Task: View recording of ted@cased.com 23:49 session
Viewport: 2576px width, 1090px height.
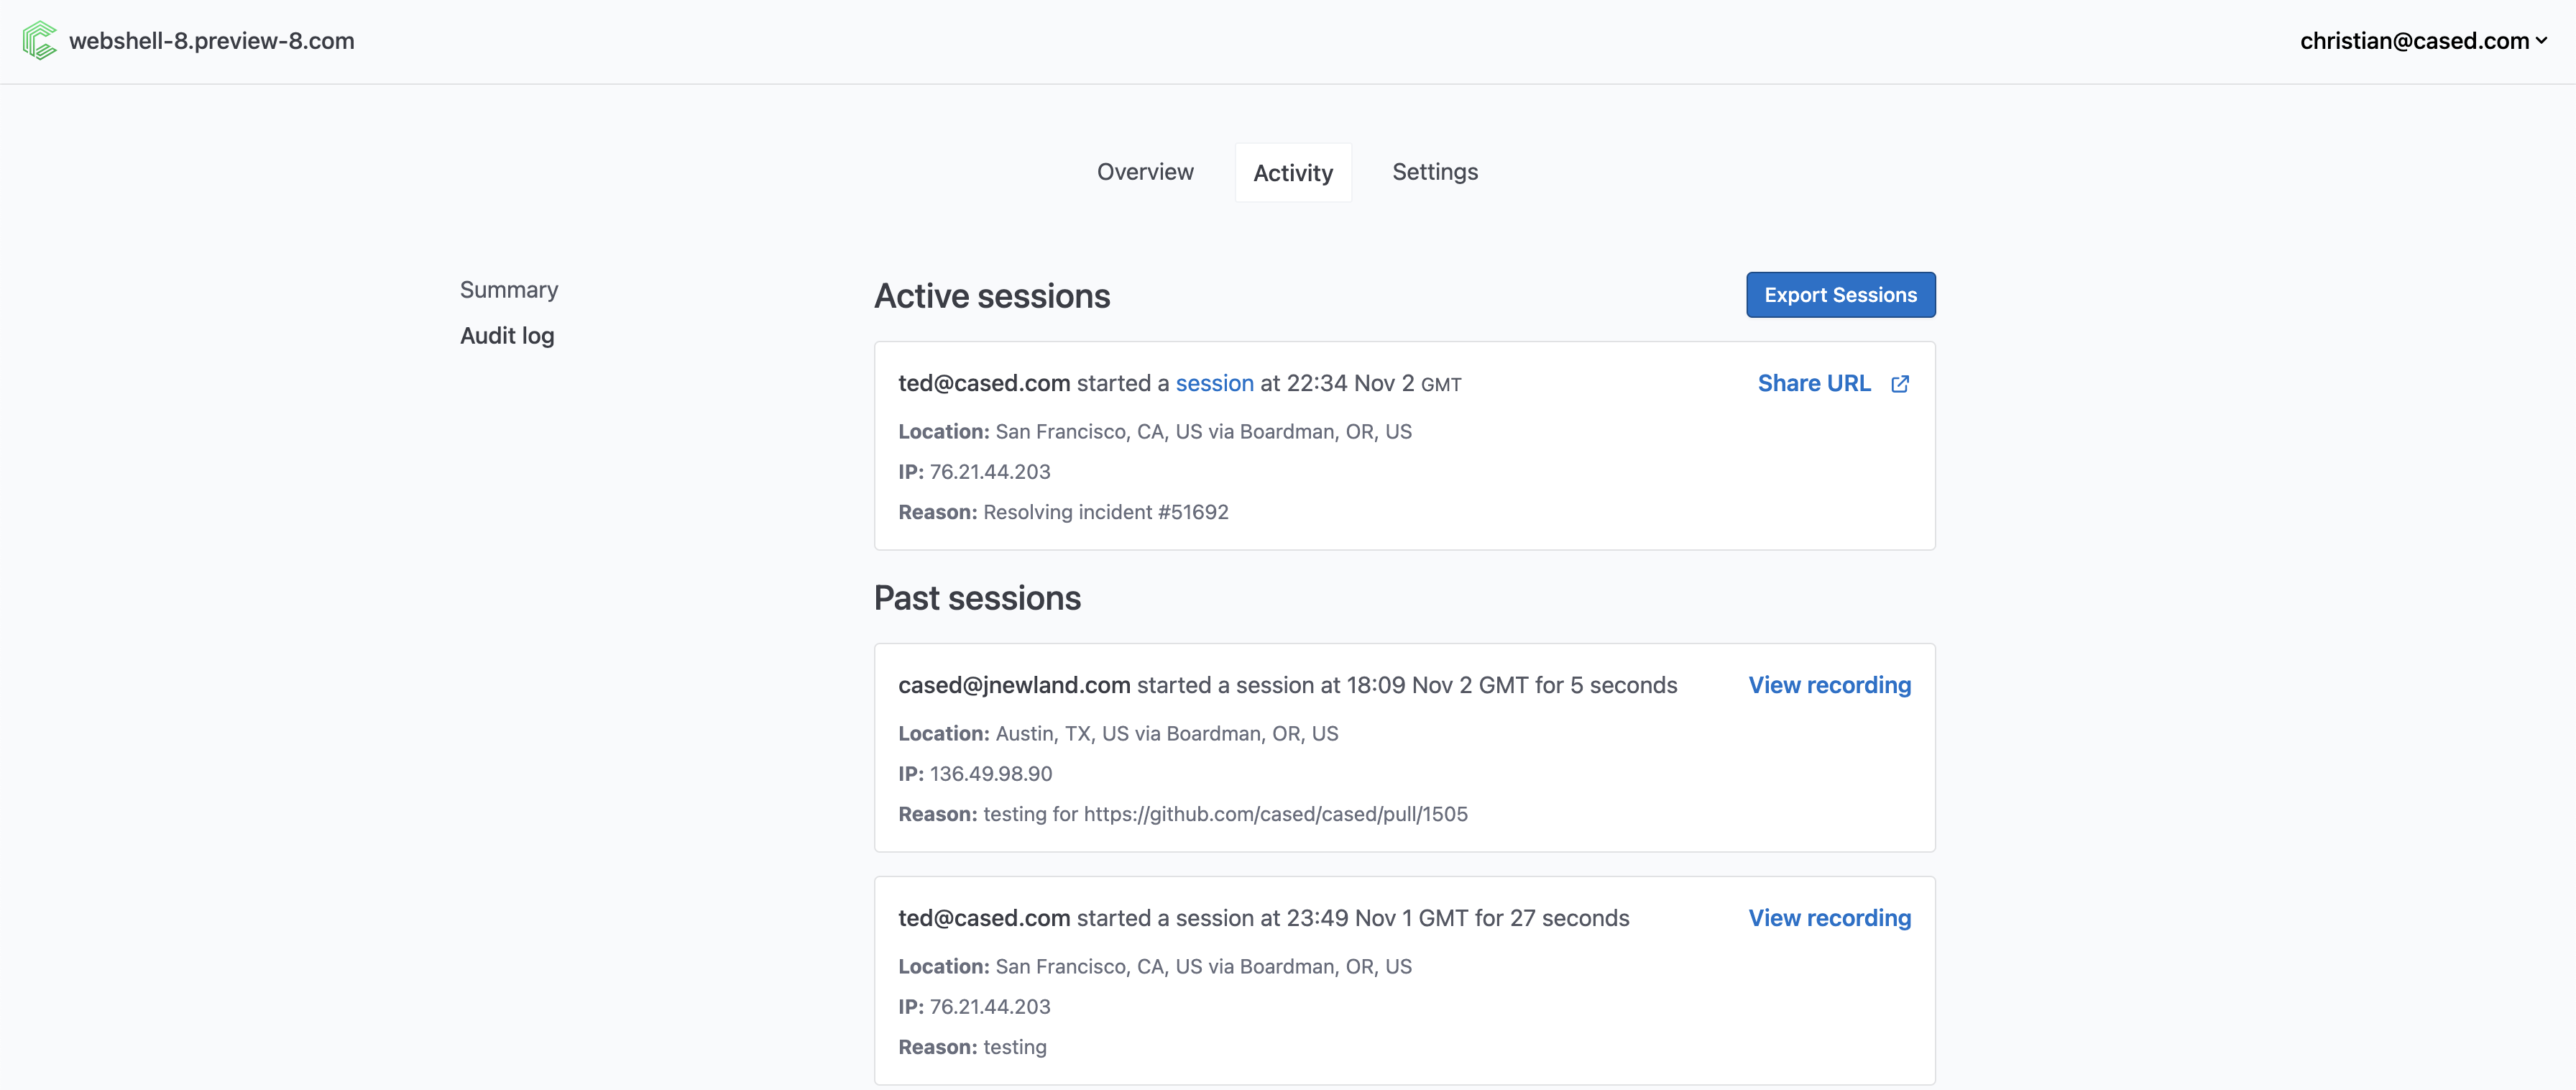Action: (x=1829, y=918)
